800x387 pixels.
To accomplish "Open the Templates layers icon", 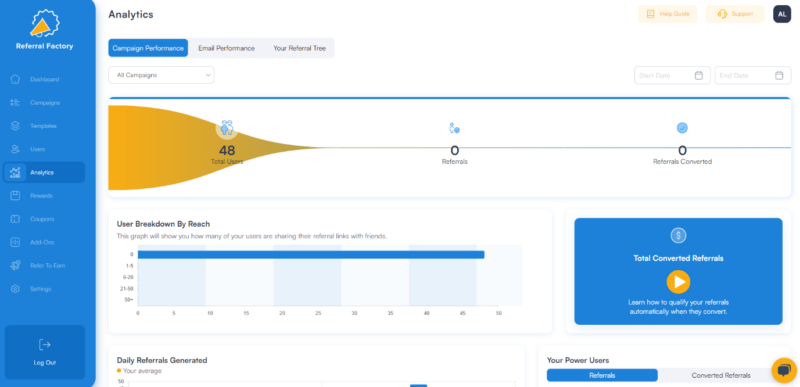I will click(x=15, y=126).
